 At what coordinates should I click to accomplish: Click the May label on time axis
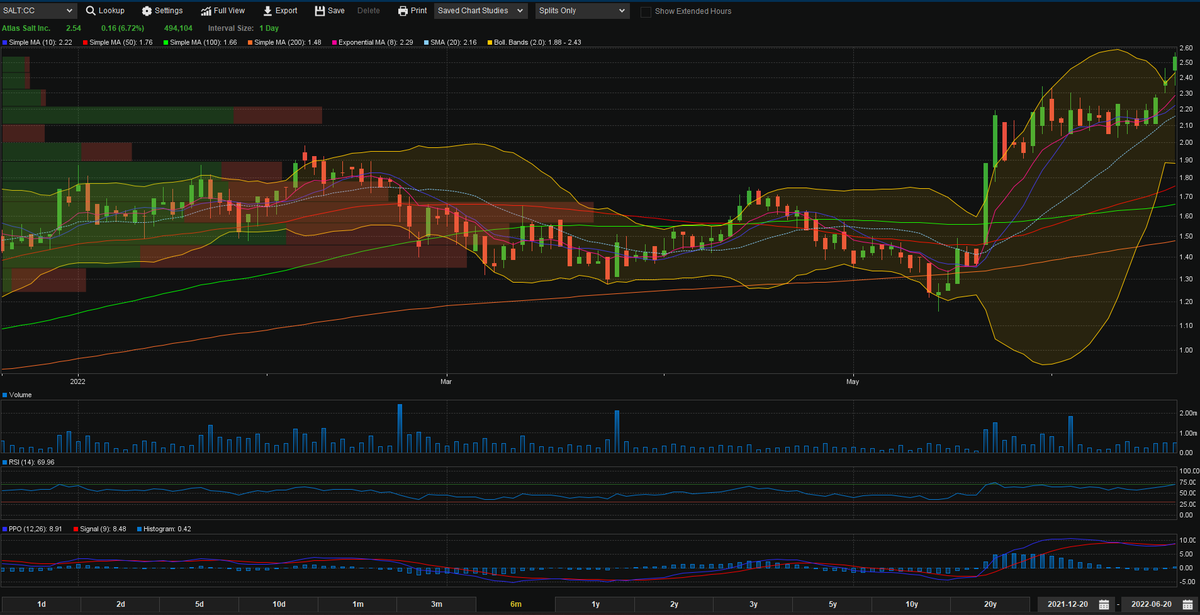[x=853, y=381]
